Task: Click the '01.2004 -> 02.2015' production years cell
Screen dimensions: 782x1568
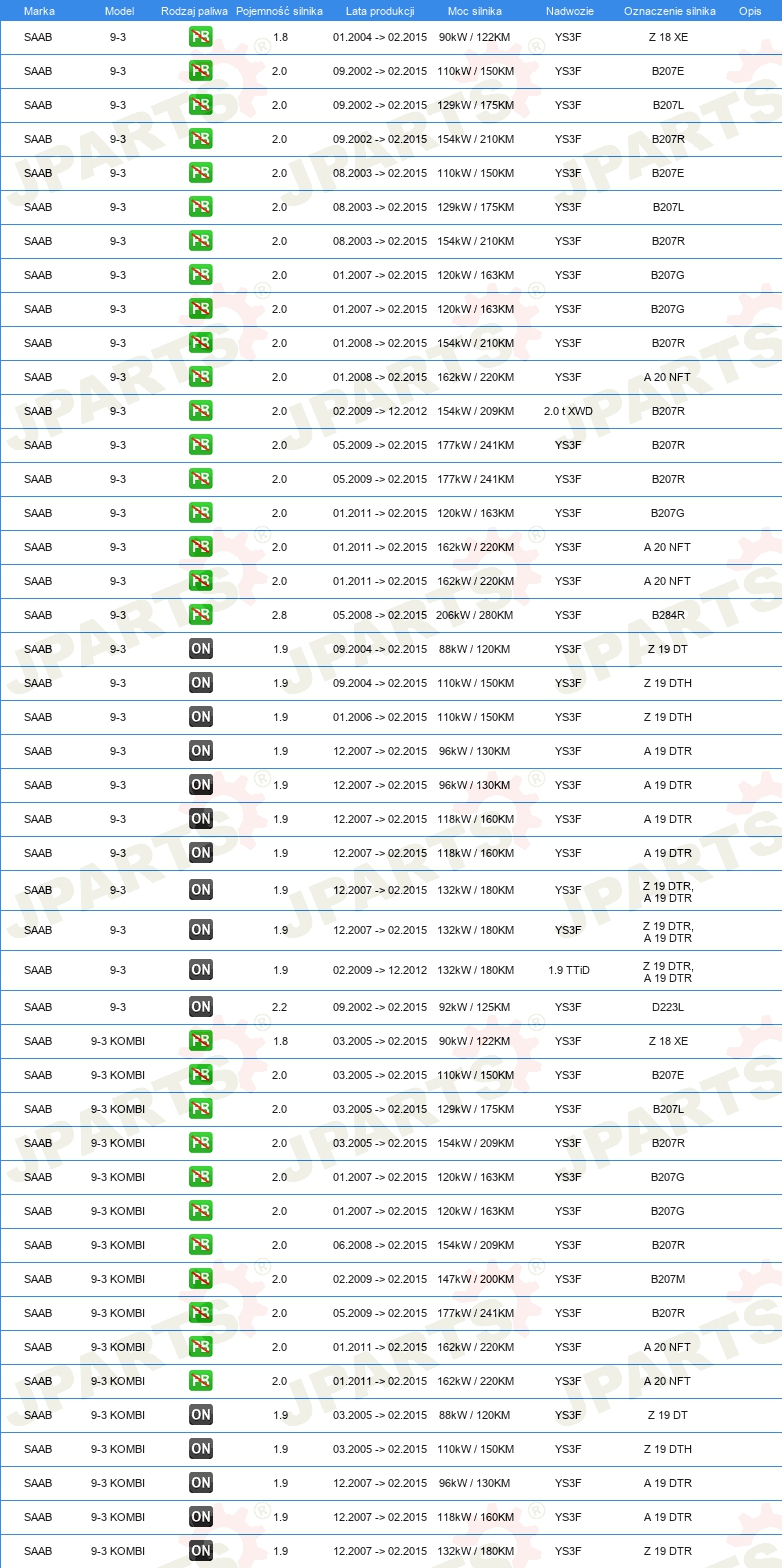Action: pyautogui.click(x=380, y=37)
